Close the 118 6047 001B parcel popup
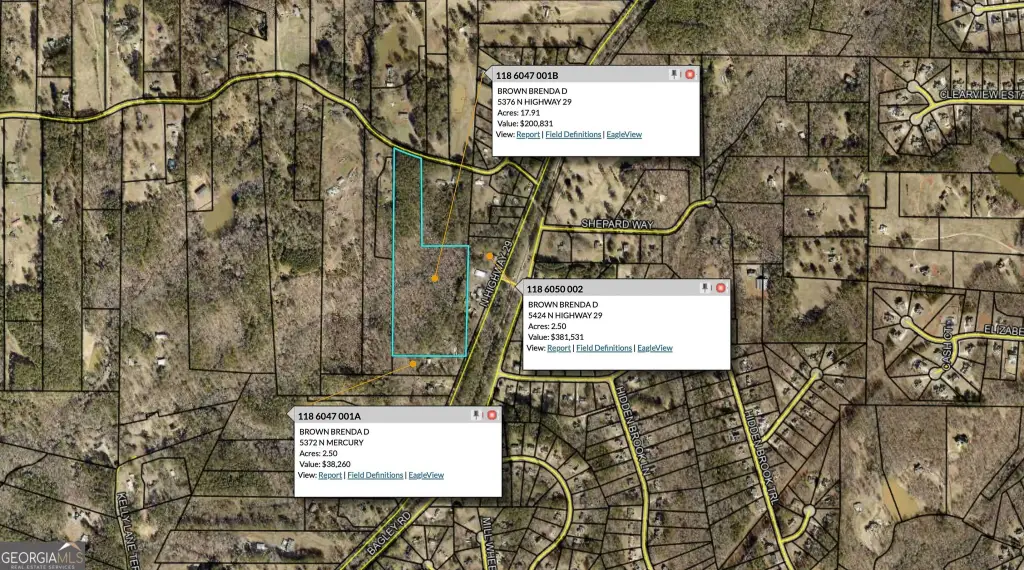This screenshot has height=570, width=1024. coord(690,74)
